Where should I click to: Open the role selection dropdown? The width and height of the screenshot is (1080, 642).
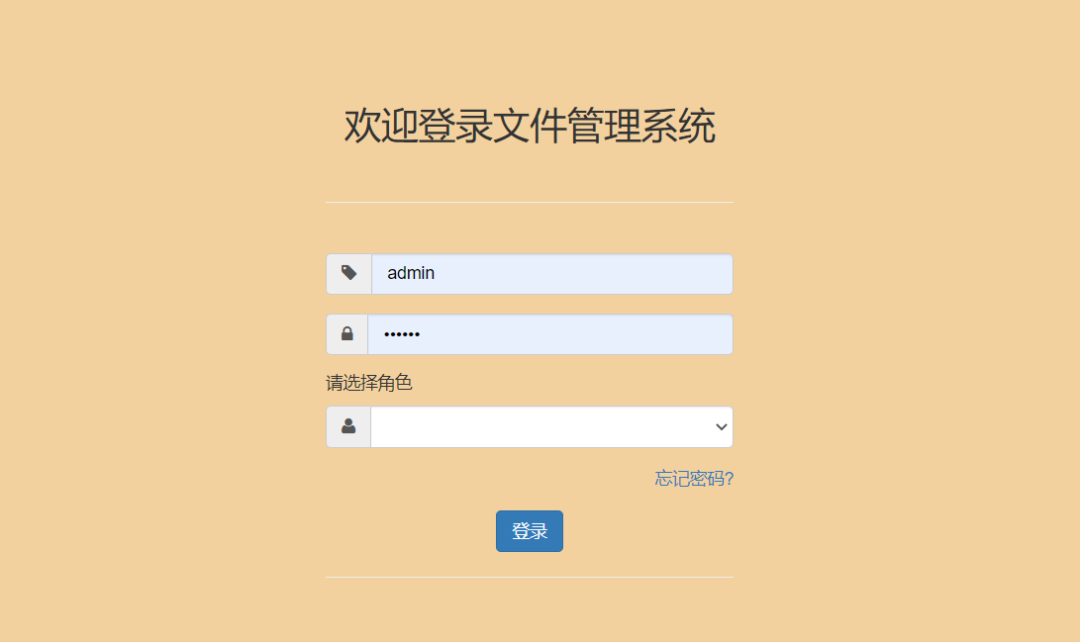point(552,427)
